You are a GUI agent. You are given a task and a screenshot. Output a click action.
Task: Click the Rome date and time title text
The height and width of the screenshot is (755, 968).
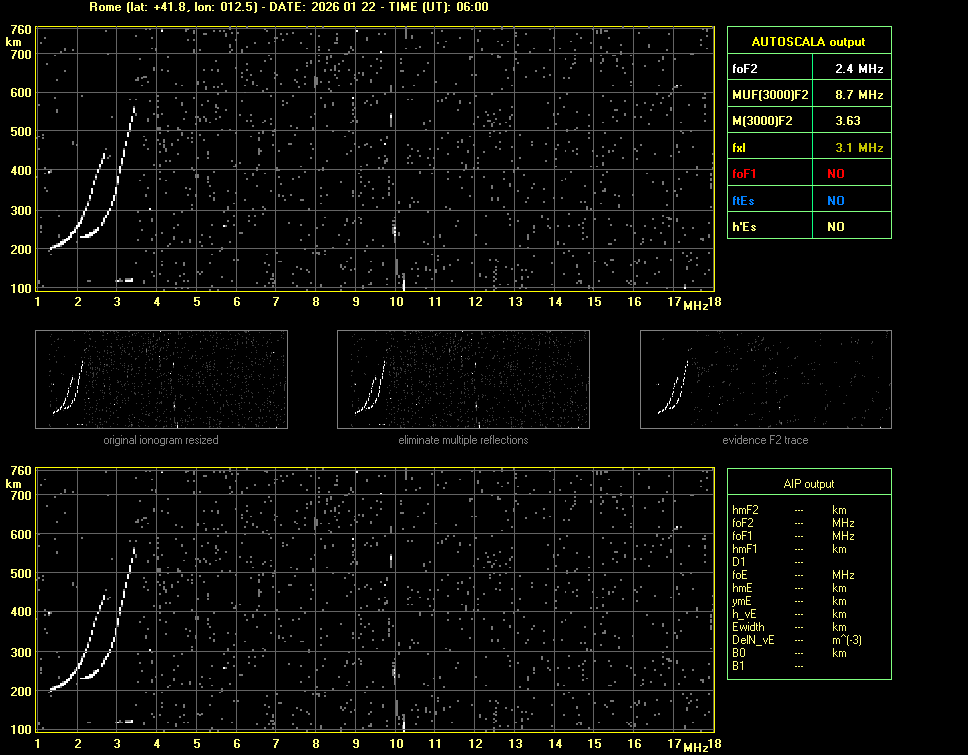pos(289,7)
